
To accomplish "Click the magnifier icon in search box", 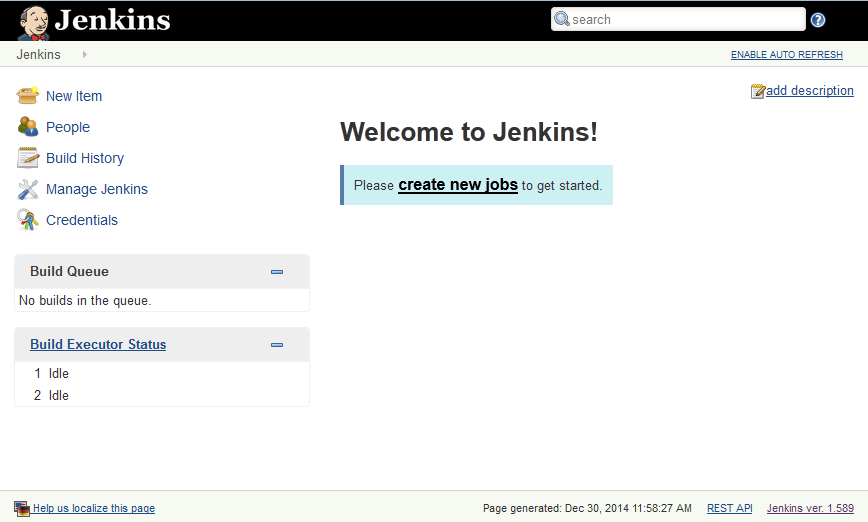I will [x=561, y=19].
